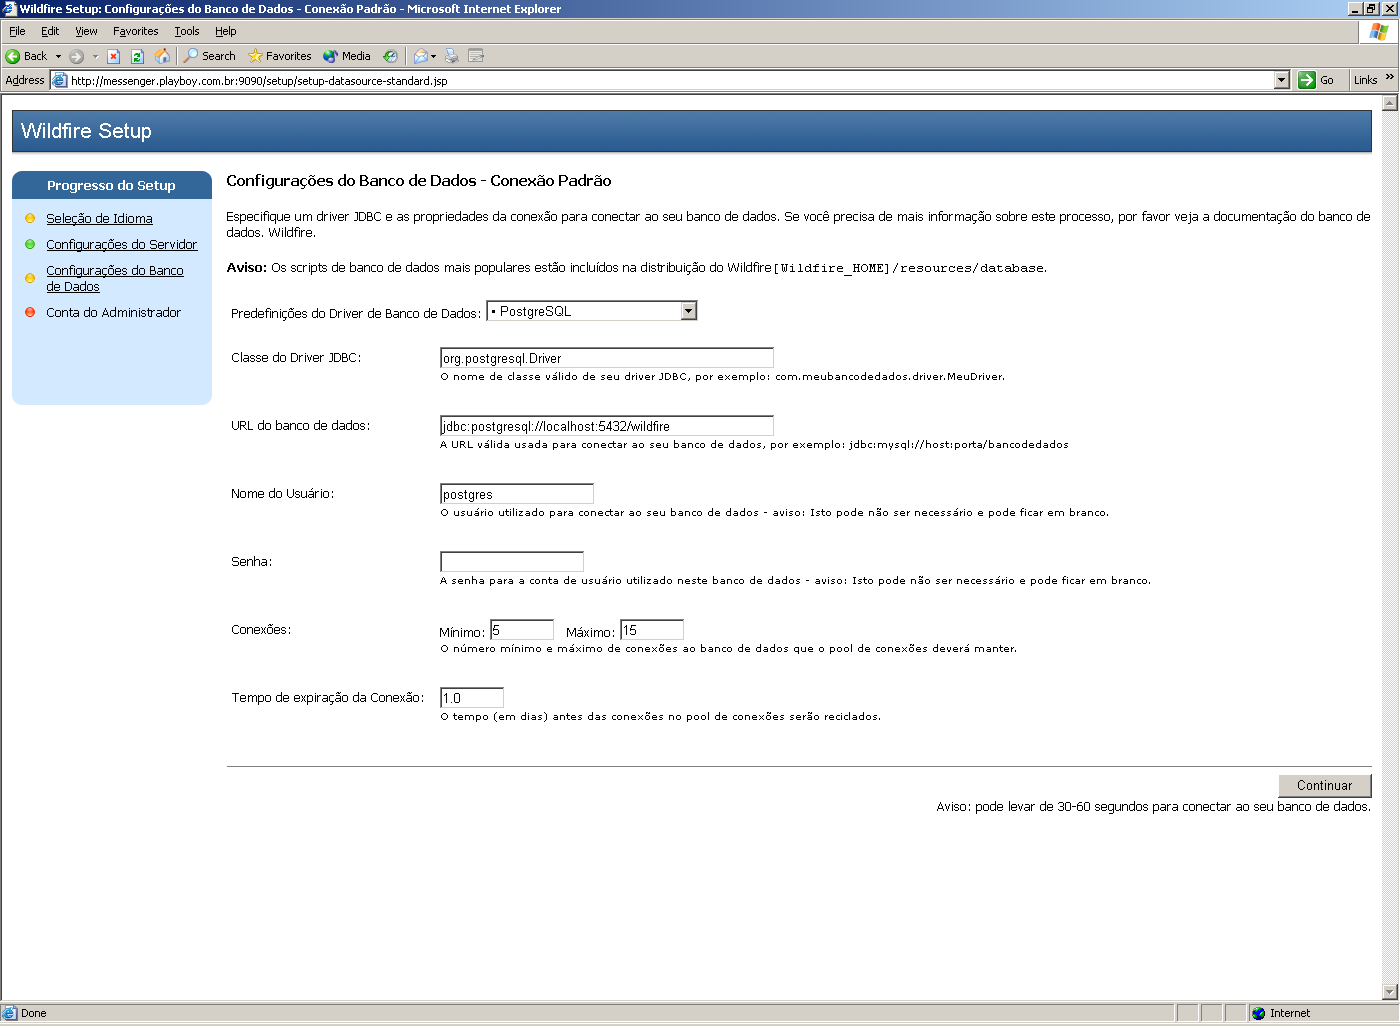The image size is (1400, 1026).
Task: Click the page scrollbar down arrow
Action: tap(1389, 992)
